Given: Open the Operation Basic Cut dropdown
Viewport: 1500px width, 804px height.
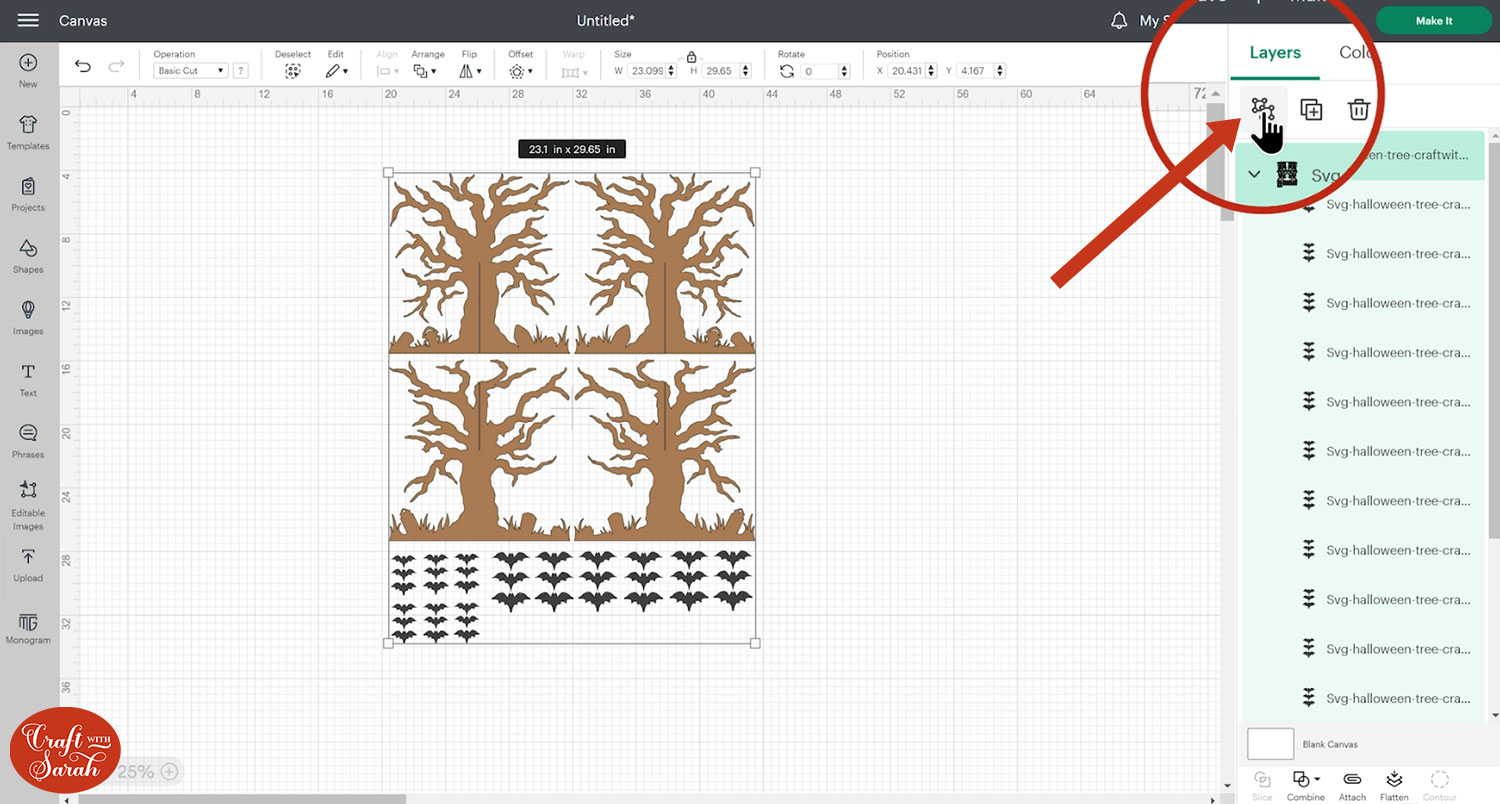Looking at the screenshot, I should tap(190, 71).
